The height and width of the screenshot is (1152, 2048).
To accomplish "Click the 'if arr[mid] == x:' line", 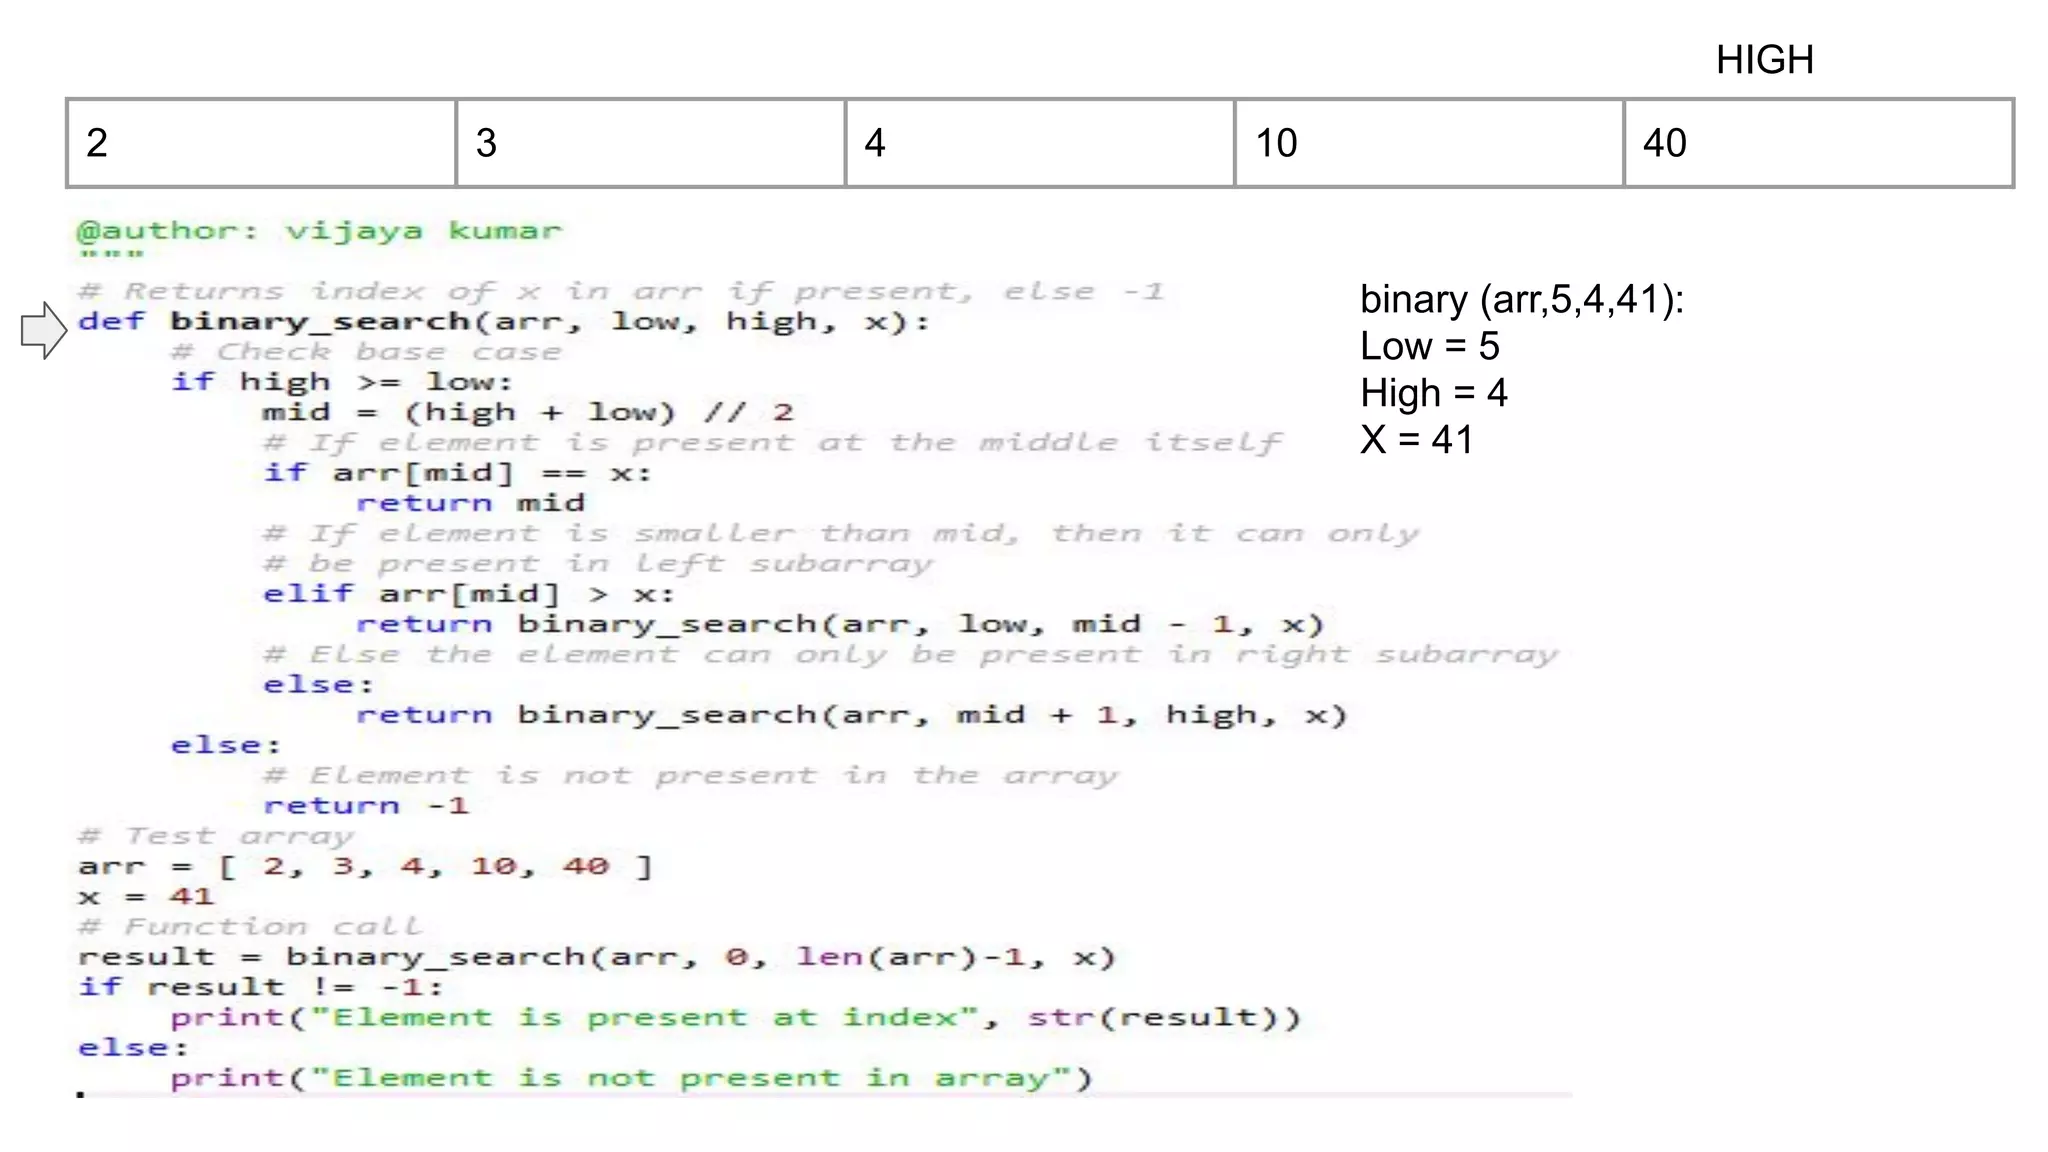I will [458, 473].
